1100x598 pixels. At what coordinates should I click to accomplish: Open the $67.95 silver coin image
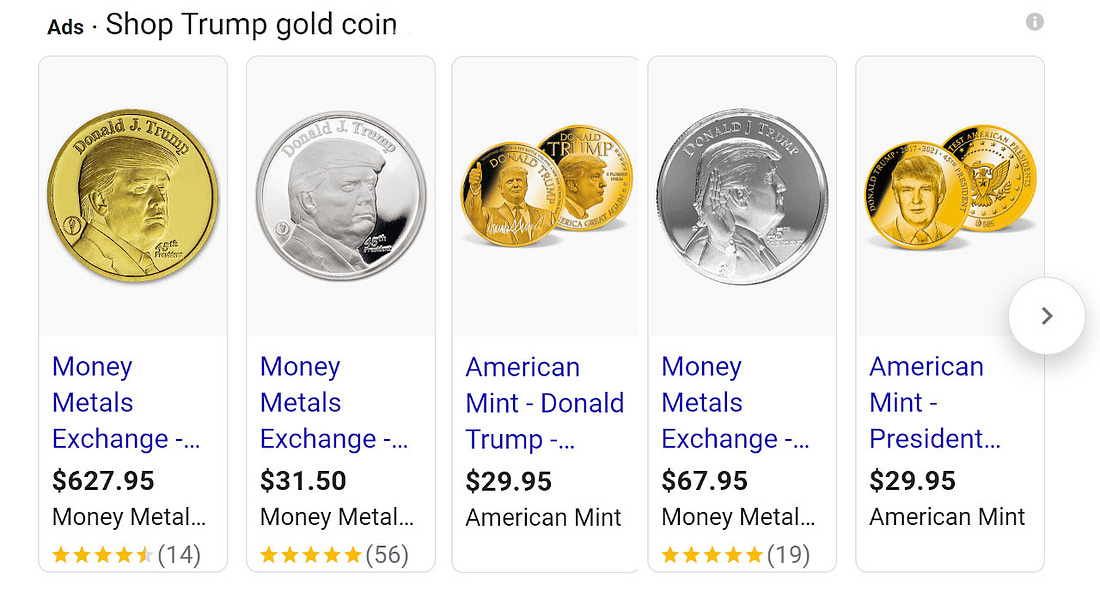(742, 197)
